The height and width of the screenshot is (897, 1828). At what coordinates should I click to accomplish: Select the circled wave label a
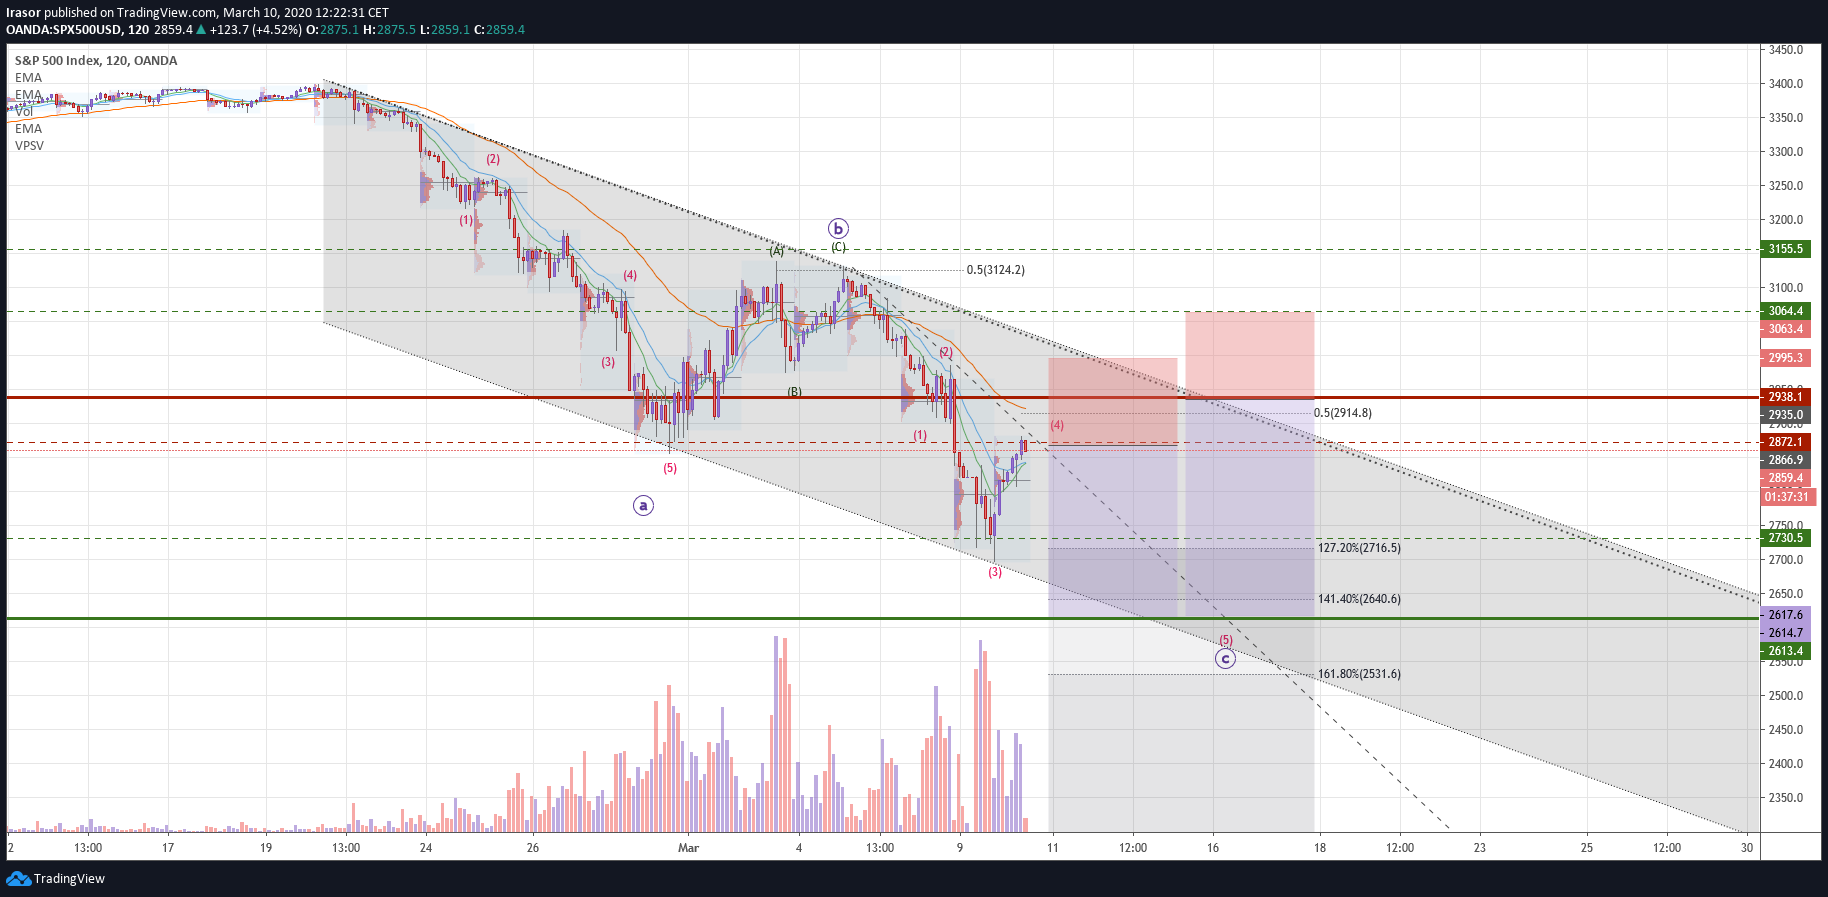643,506
